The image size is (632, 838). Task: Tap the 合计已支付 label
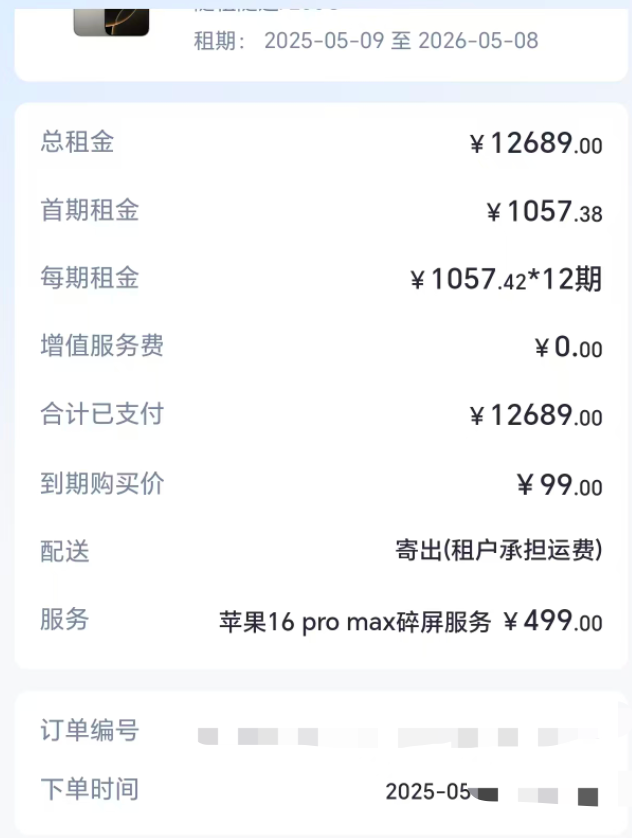[x=101, y=414]
